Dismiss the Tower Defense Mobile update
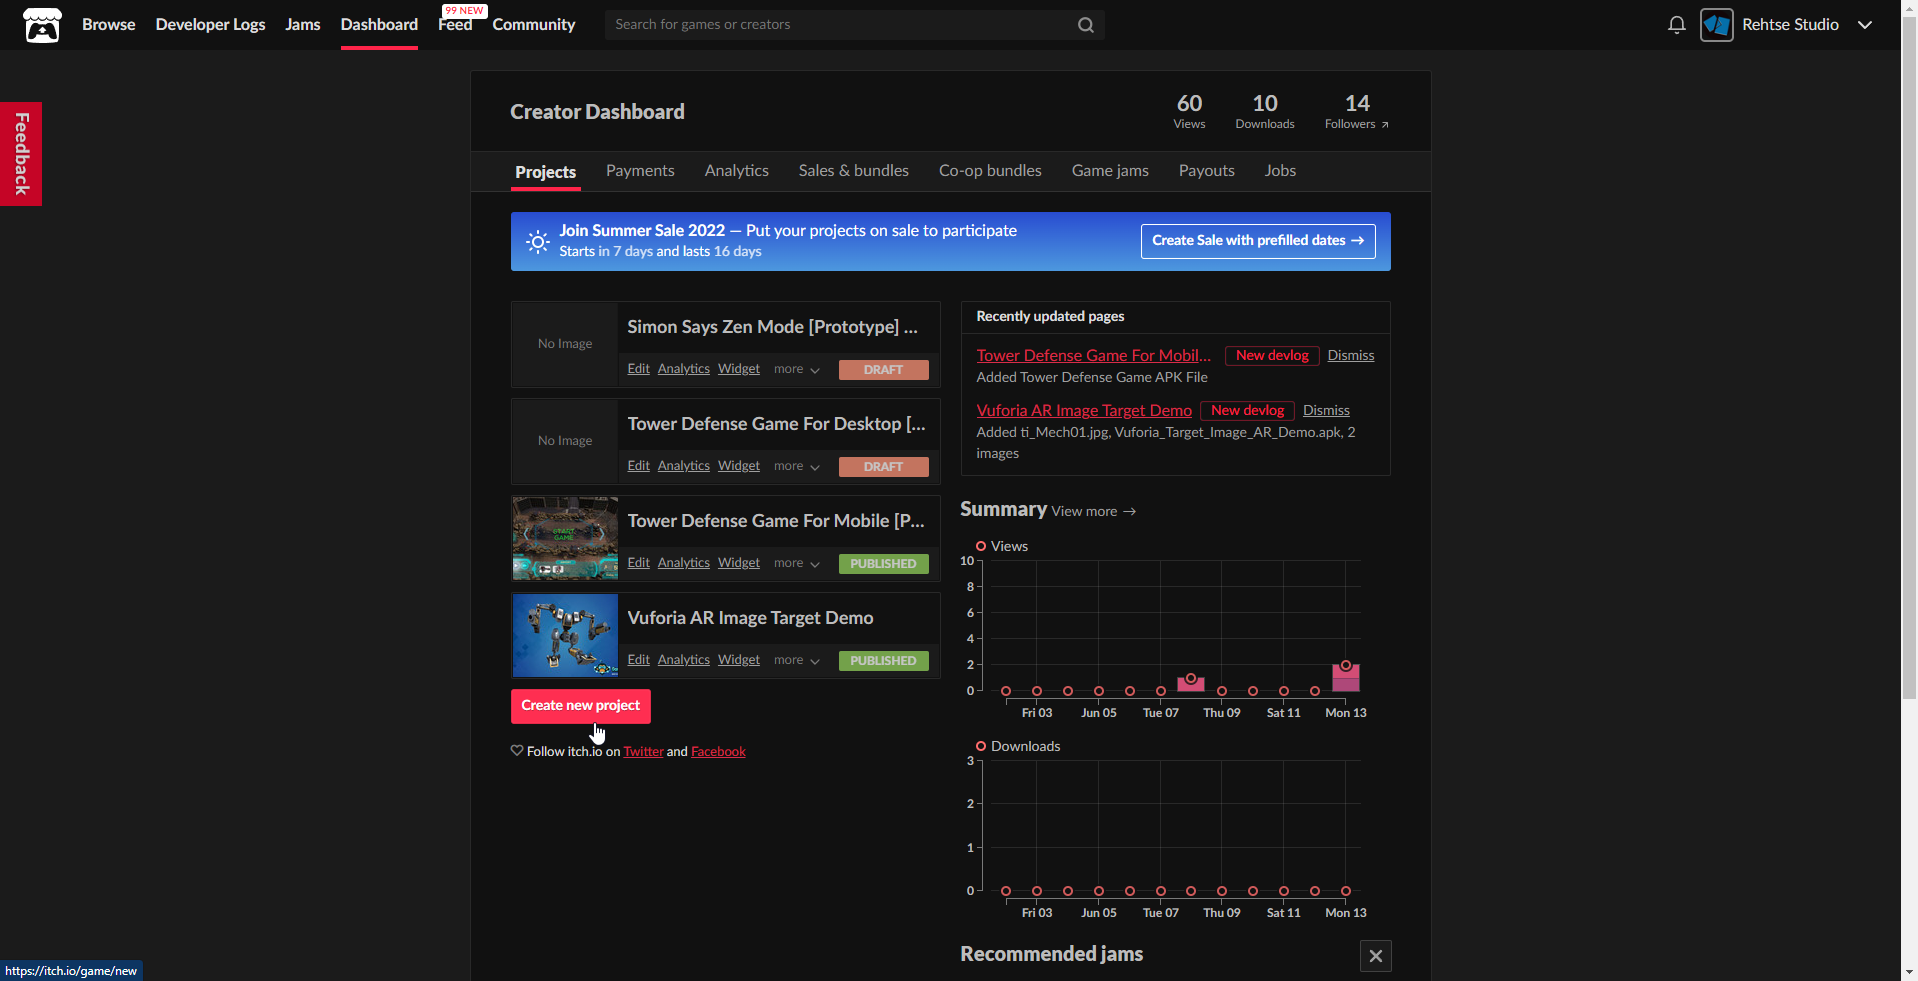 coord(1351,355)
